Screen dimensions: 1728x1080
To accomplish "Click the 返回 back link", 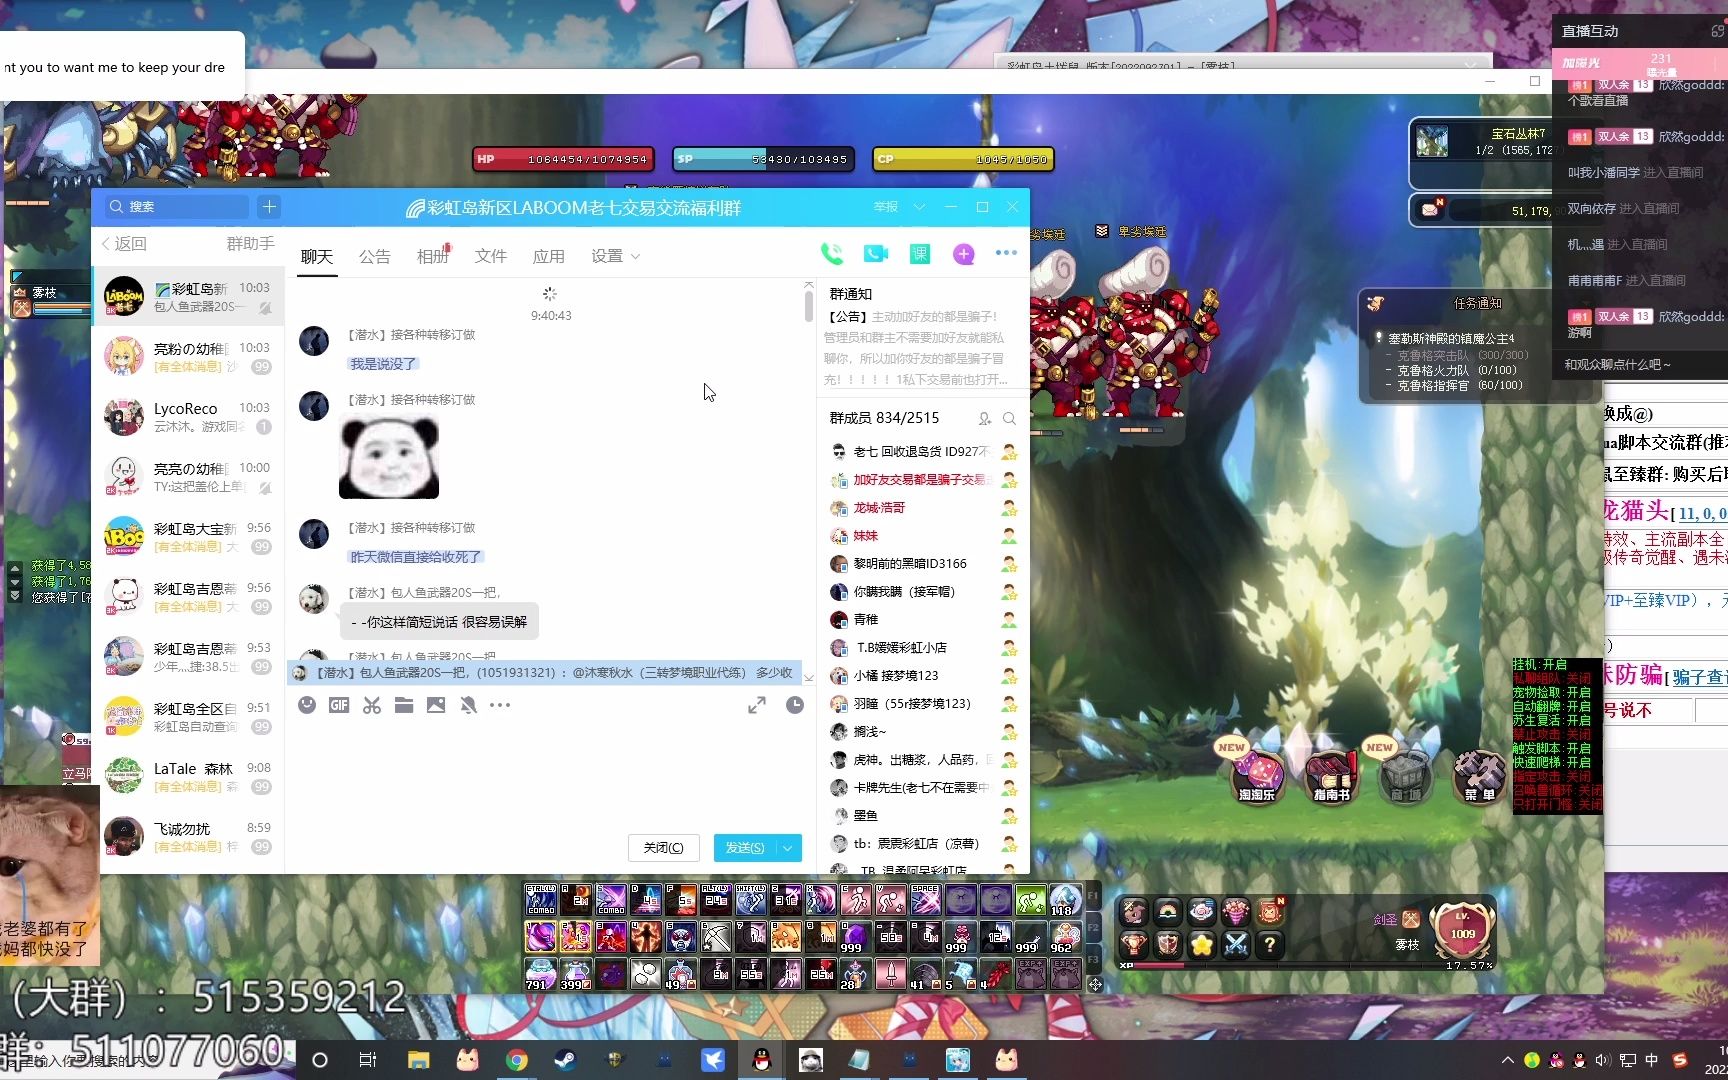I will coord(124,243).
